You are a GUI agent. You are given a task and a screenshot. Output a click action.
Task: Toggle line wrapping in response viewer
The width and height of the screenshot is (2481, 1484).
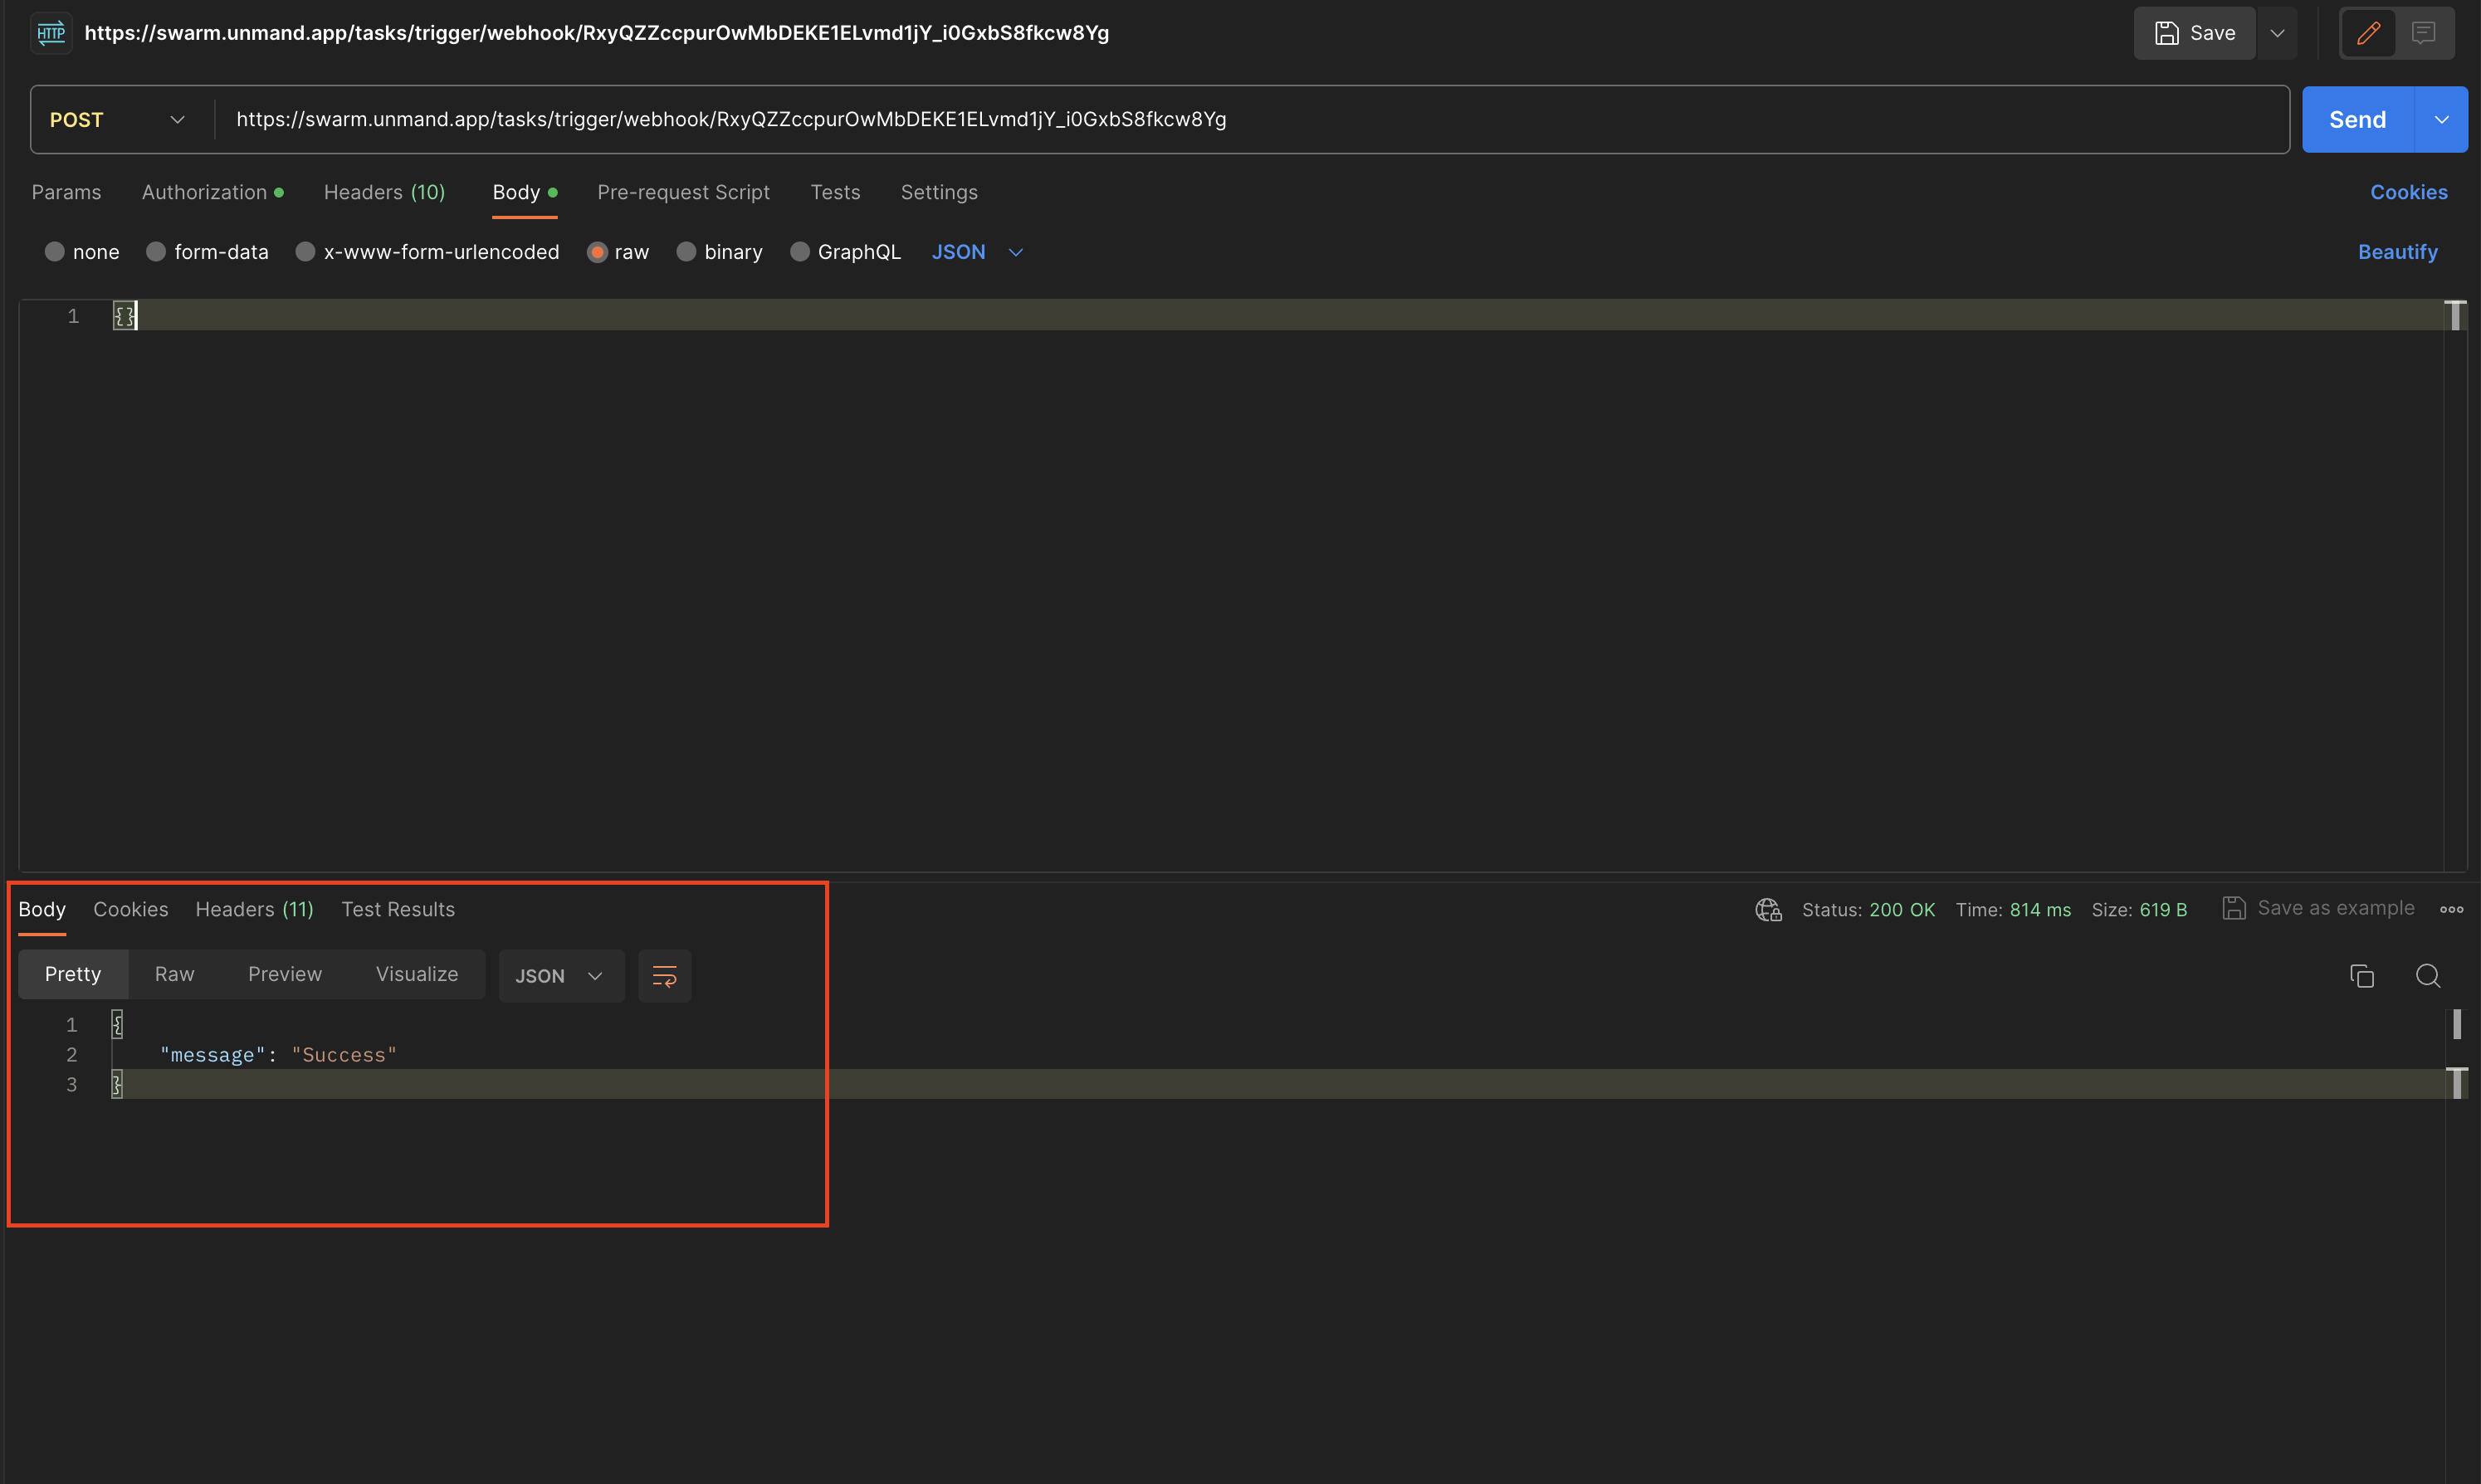click(664, 975)
